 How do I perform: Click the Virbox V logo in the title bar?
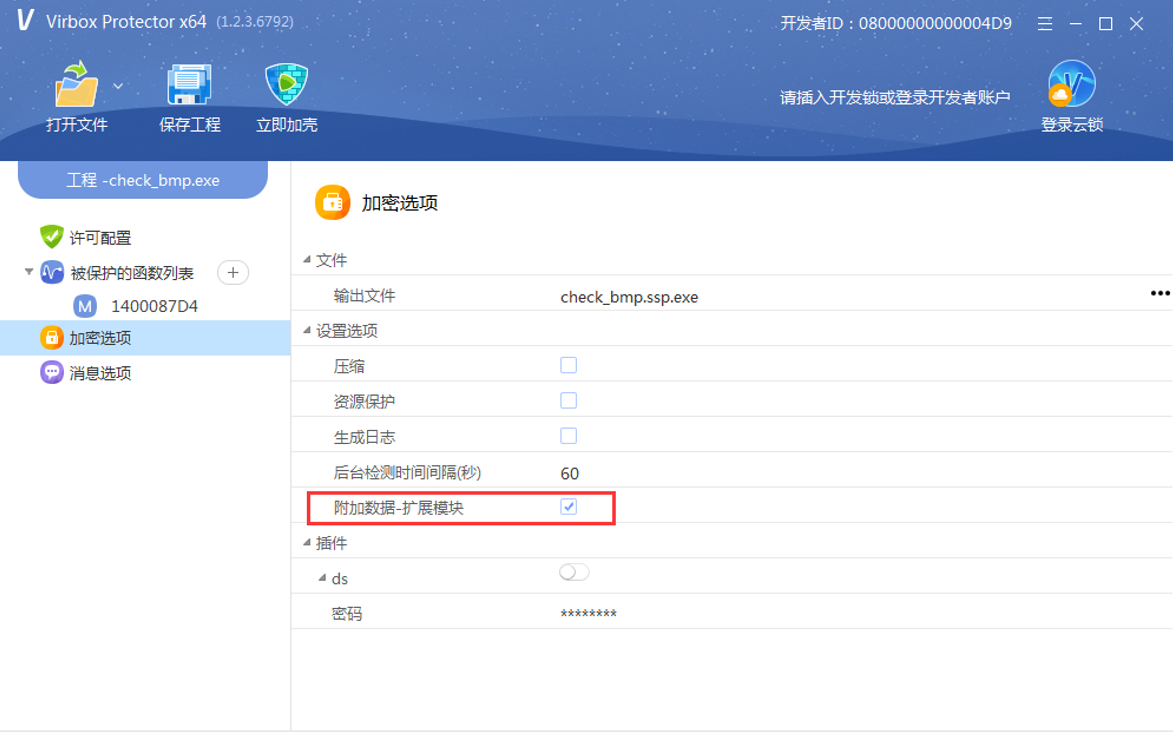point(25,20)
